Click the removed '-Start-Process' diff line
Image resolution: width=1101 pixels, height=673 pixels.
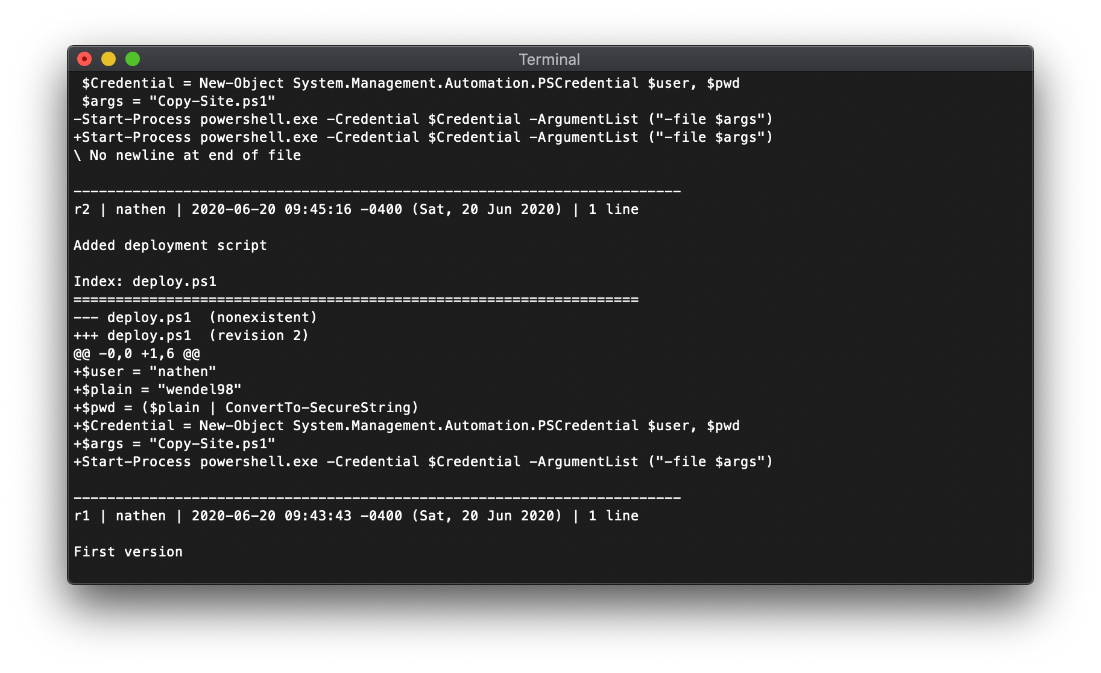[x=423, y=119]
